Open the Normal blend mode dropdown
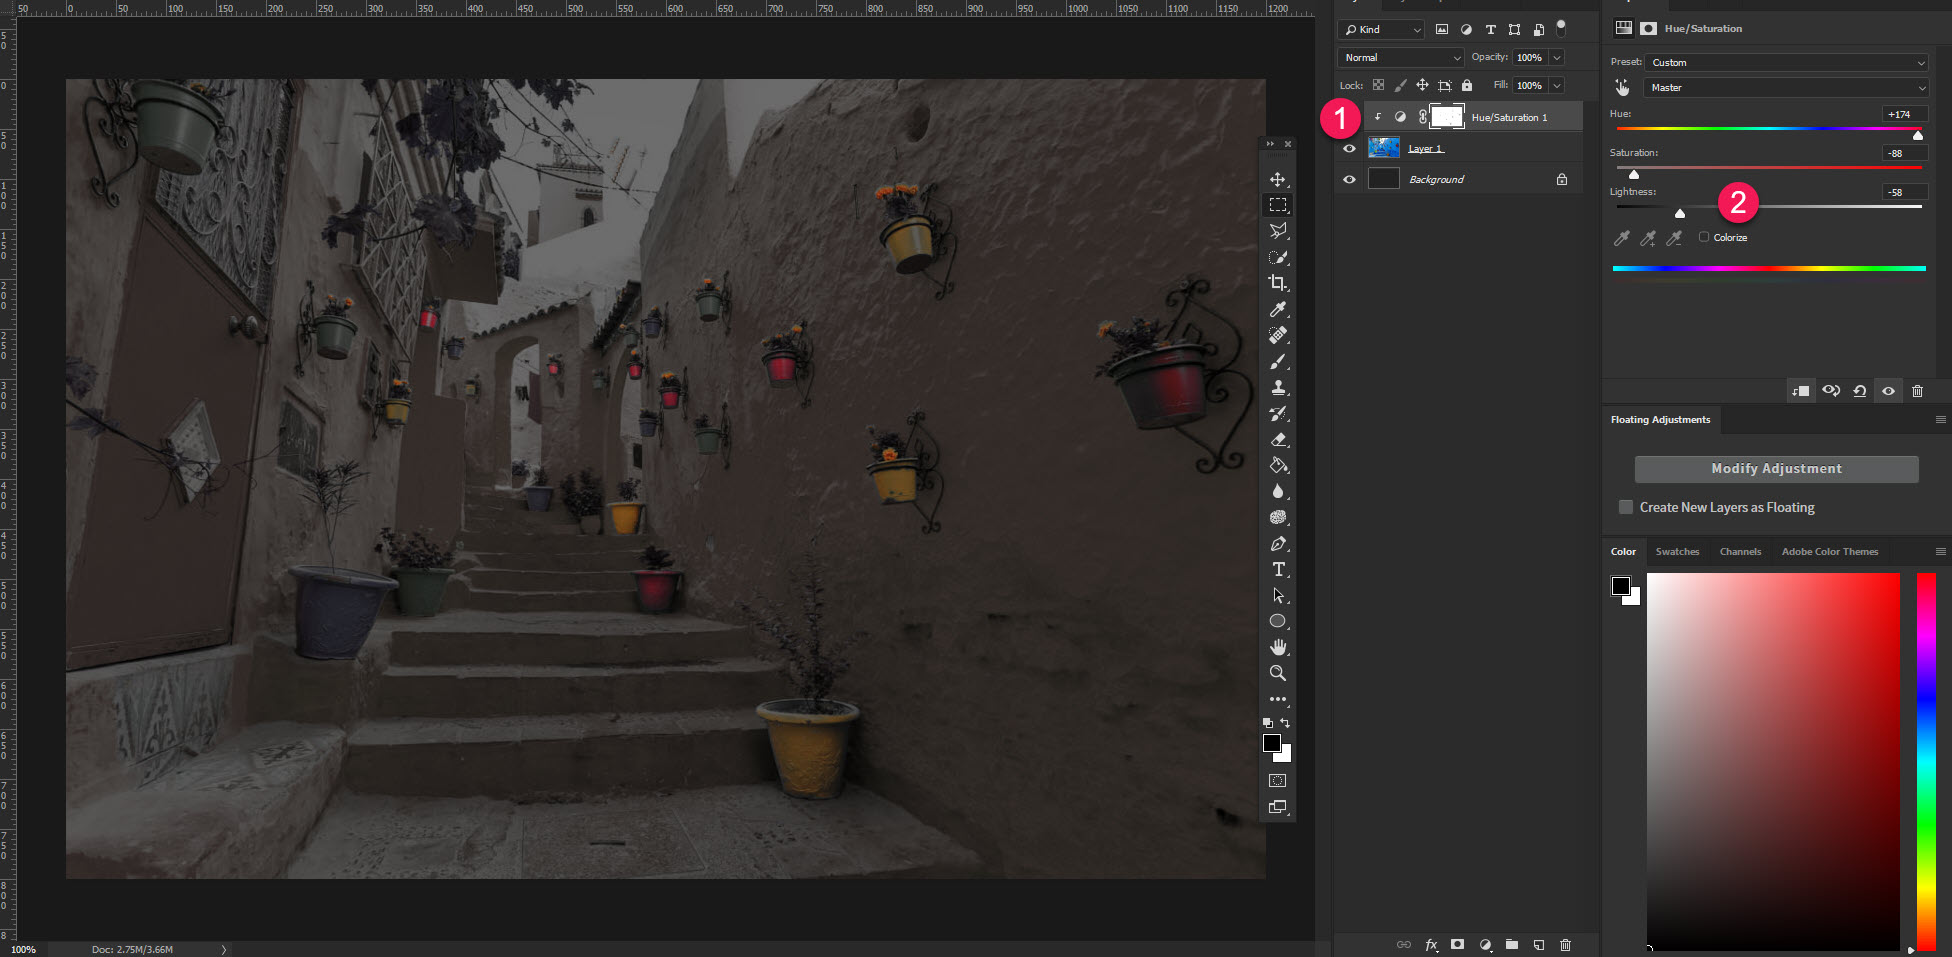Image resolution: width=1952 pixels, height=957 pixels. tap(1400, 57)
